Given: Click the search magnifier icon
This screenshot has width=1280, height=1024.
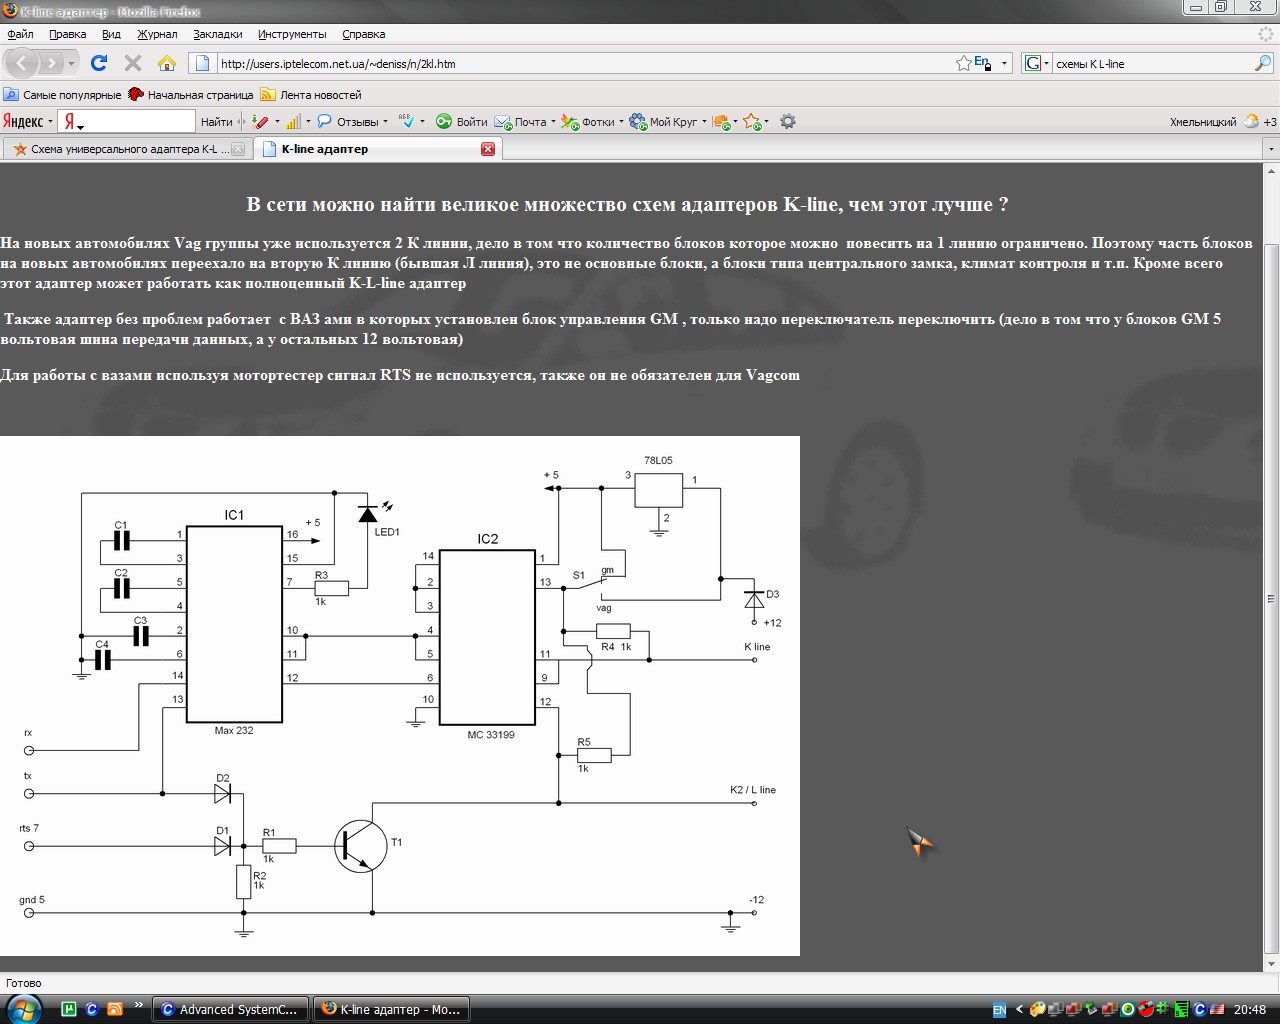Looking at the screenshot, I should coord(1262,63).
